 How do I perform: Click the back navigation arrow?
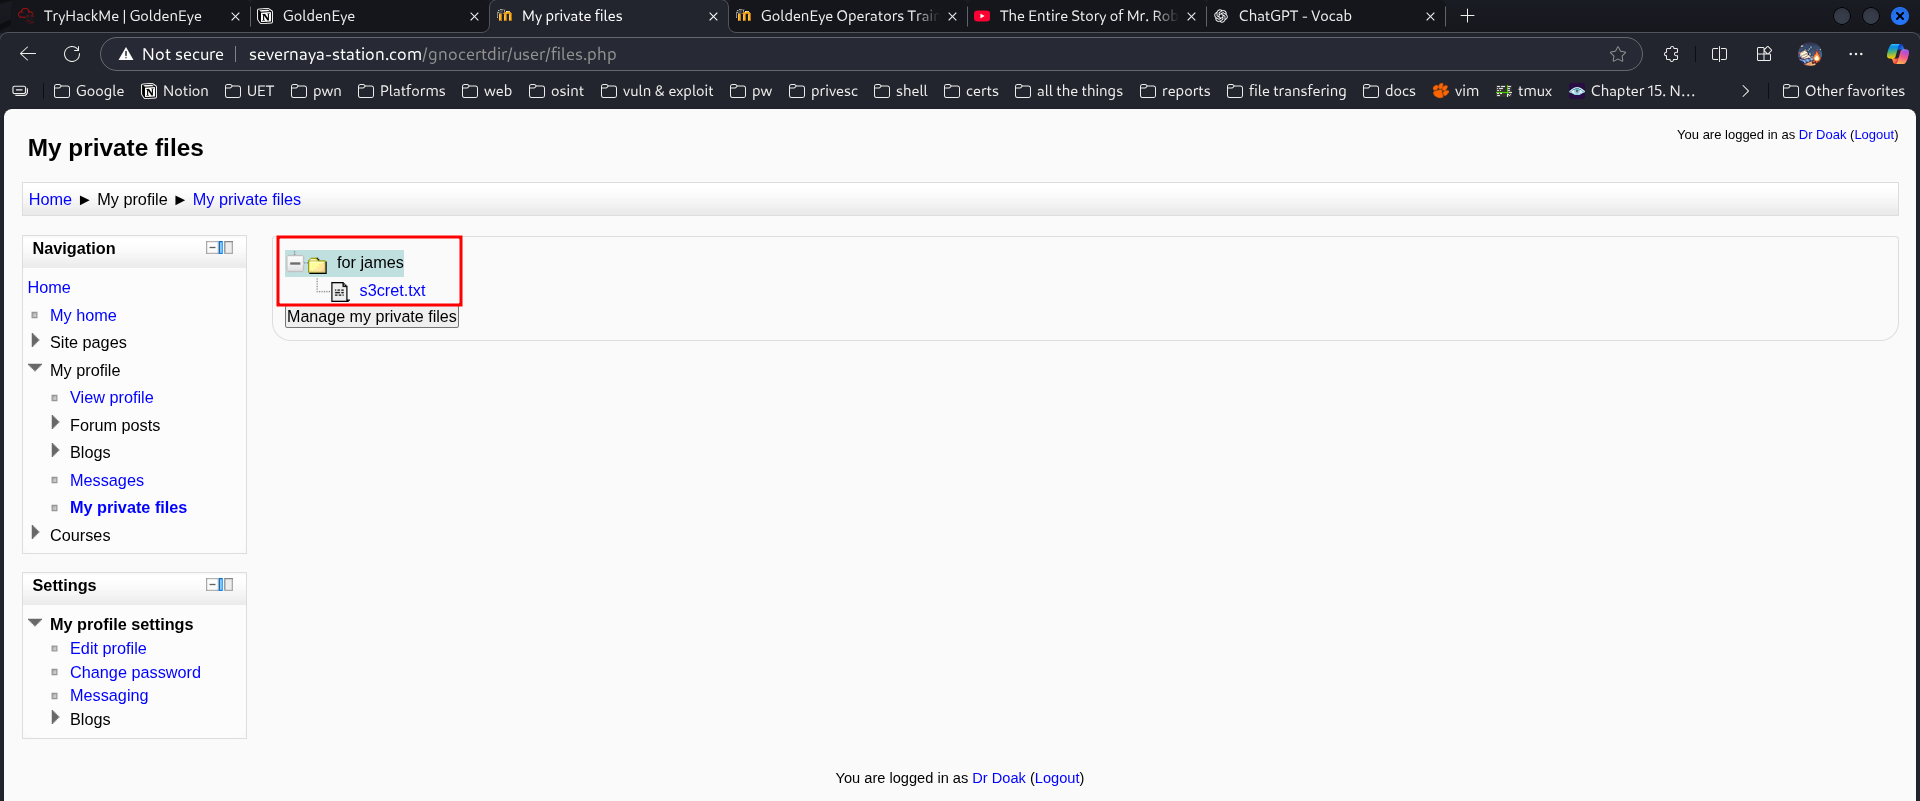point(28,54)
